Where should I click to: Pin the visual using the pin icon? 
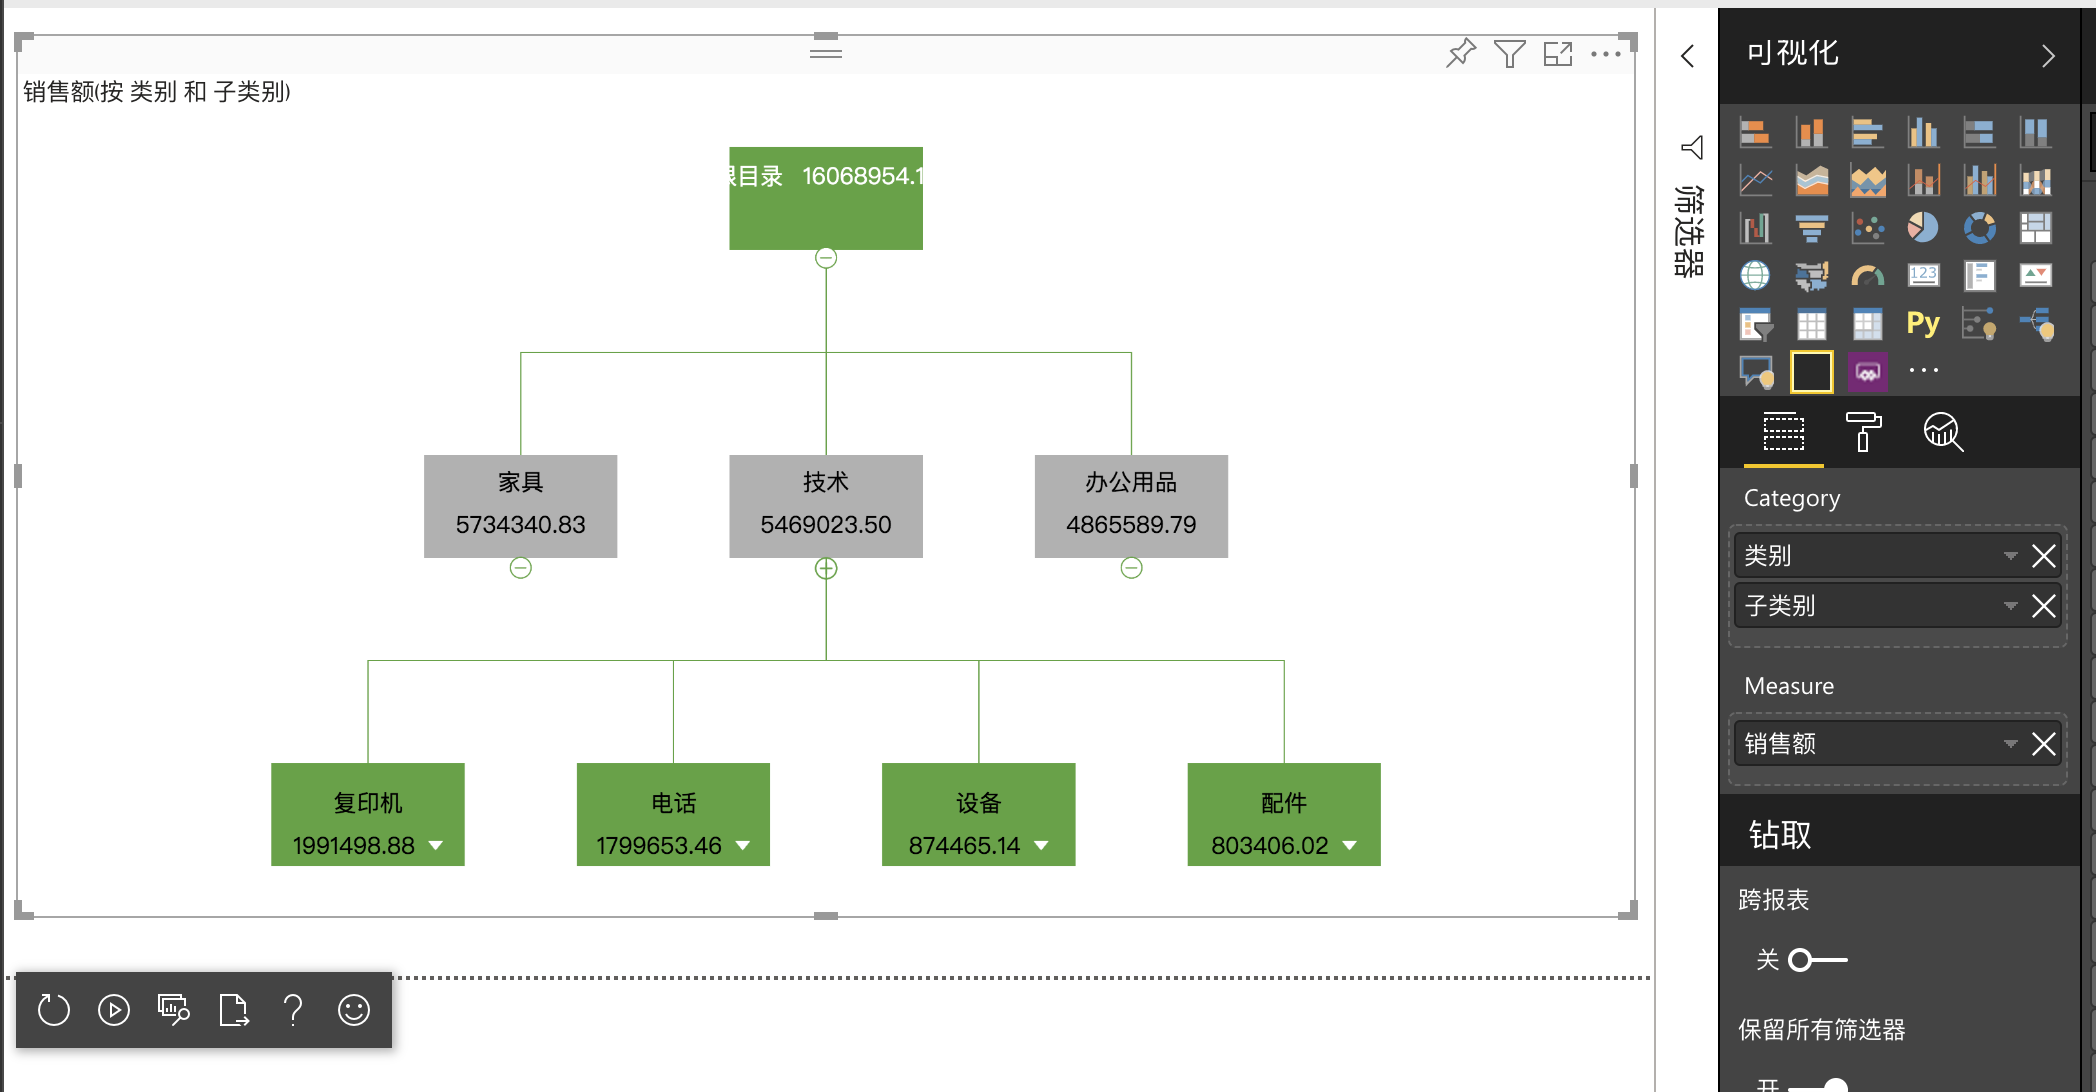[x=1461, y=54]
